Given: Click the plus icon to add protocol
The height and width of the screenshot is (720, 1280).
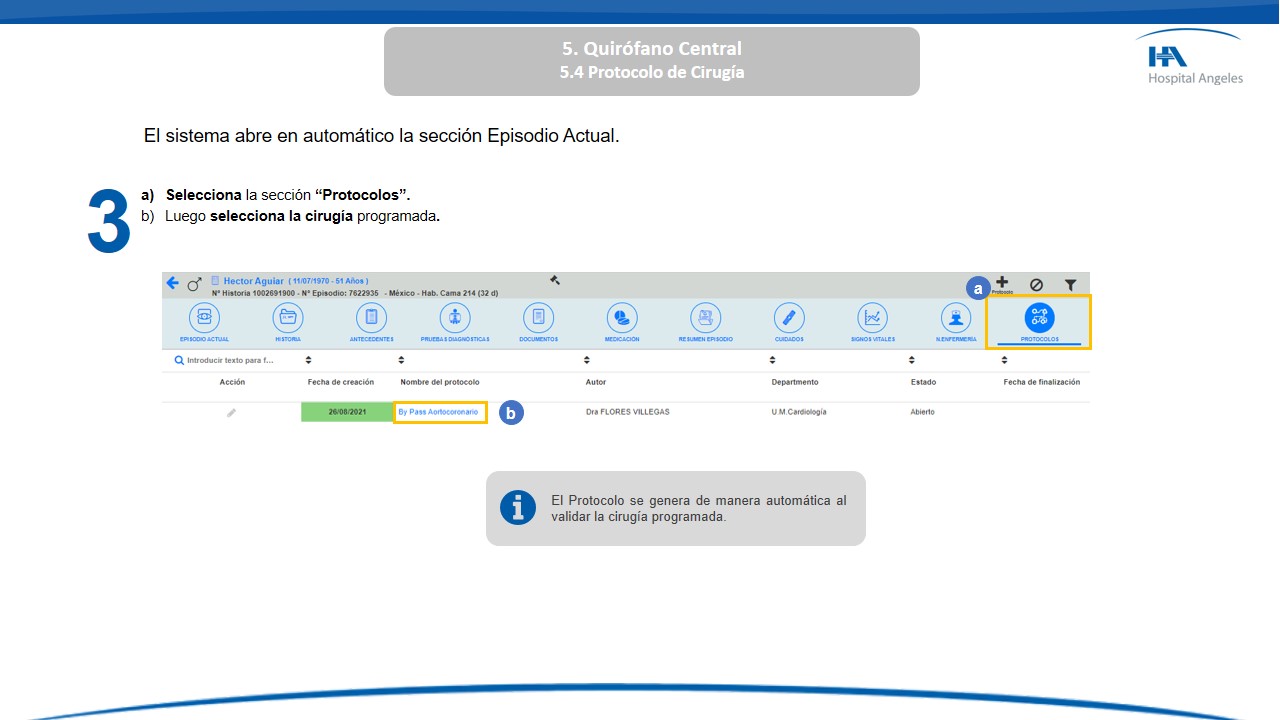Looking at the screenshot, I should click(x=1002, y=284).
